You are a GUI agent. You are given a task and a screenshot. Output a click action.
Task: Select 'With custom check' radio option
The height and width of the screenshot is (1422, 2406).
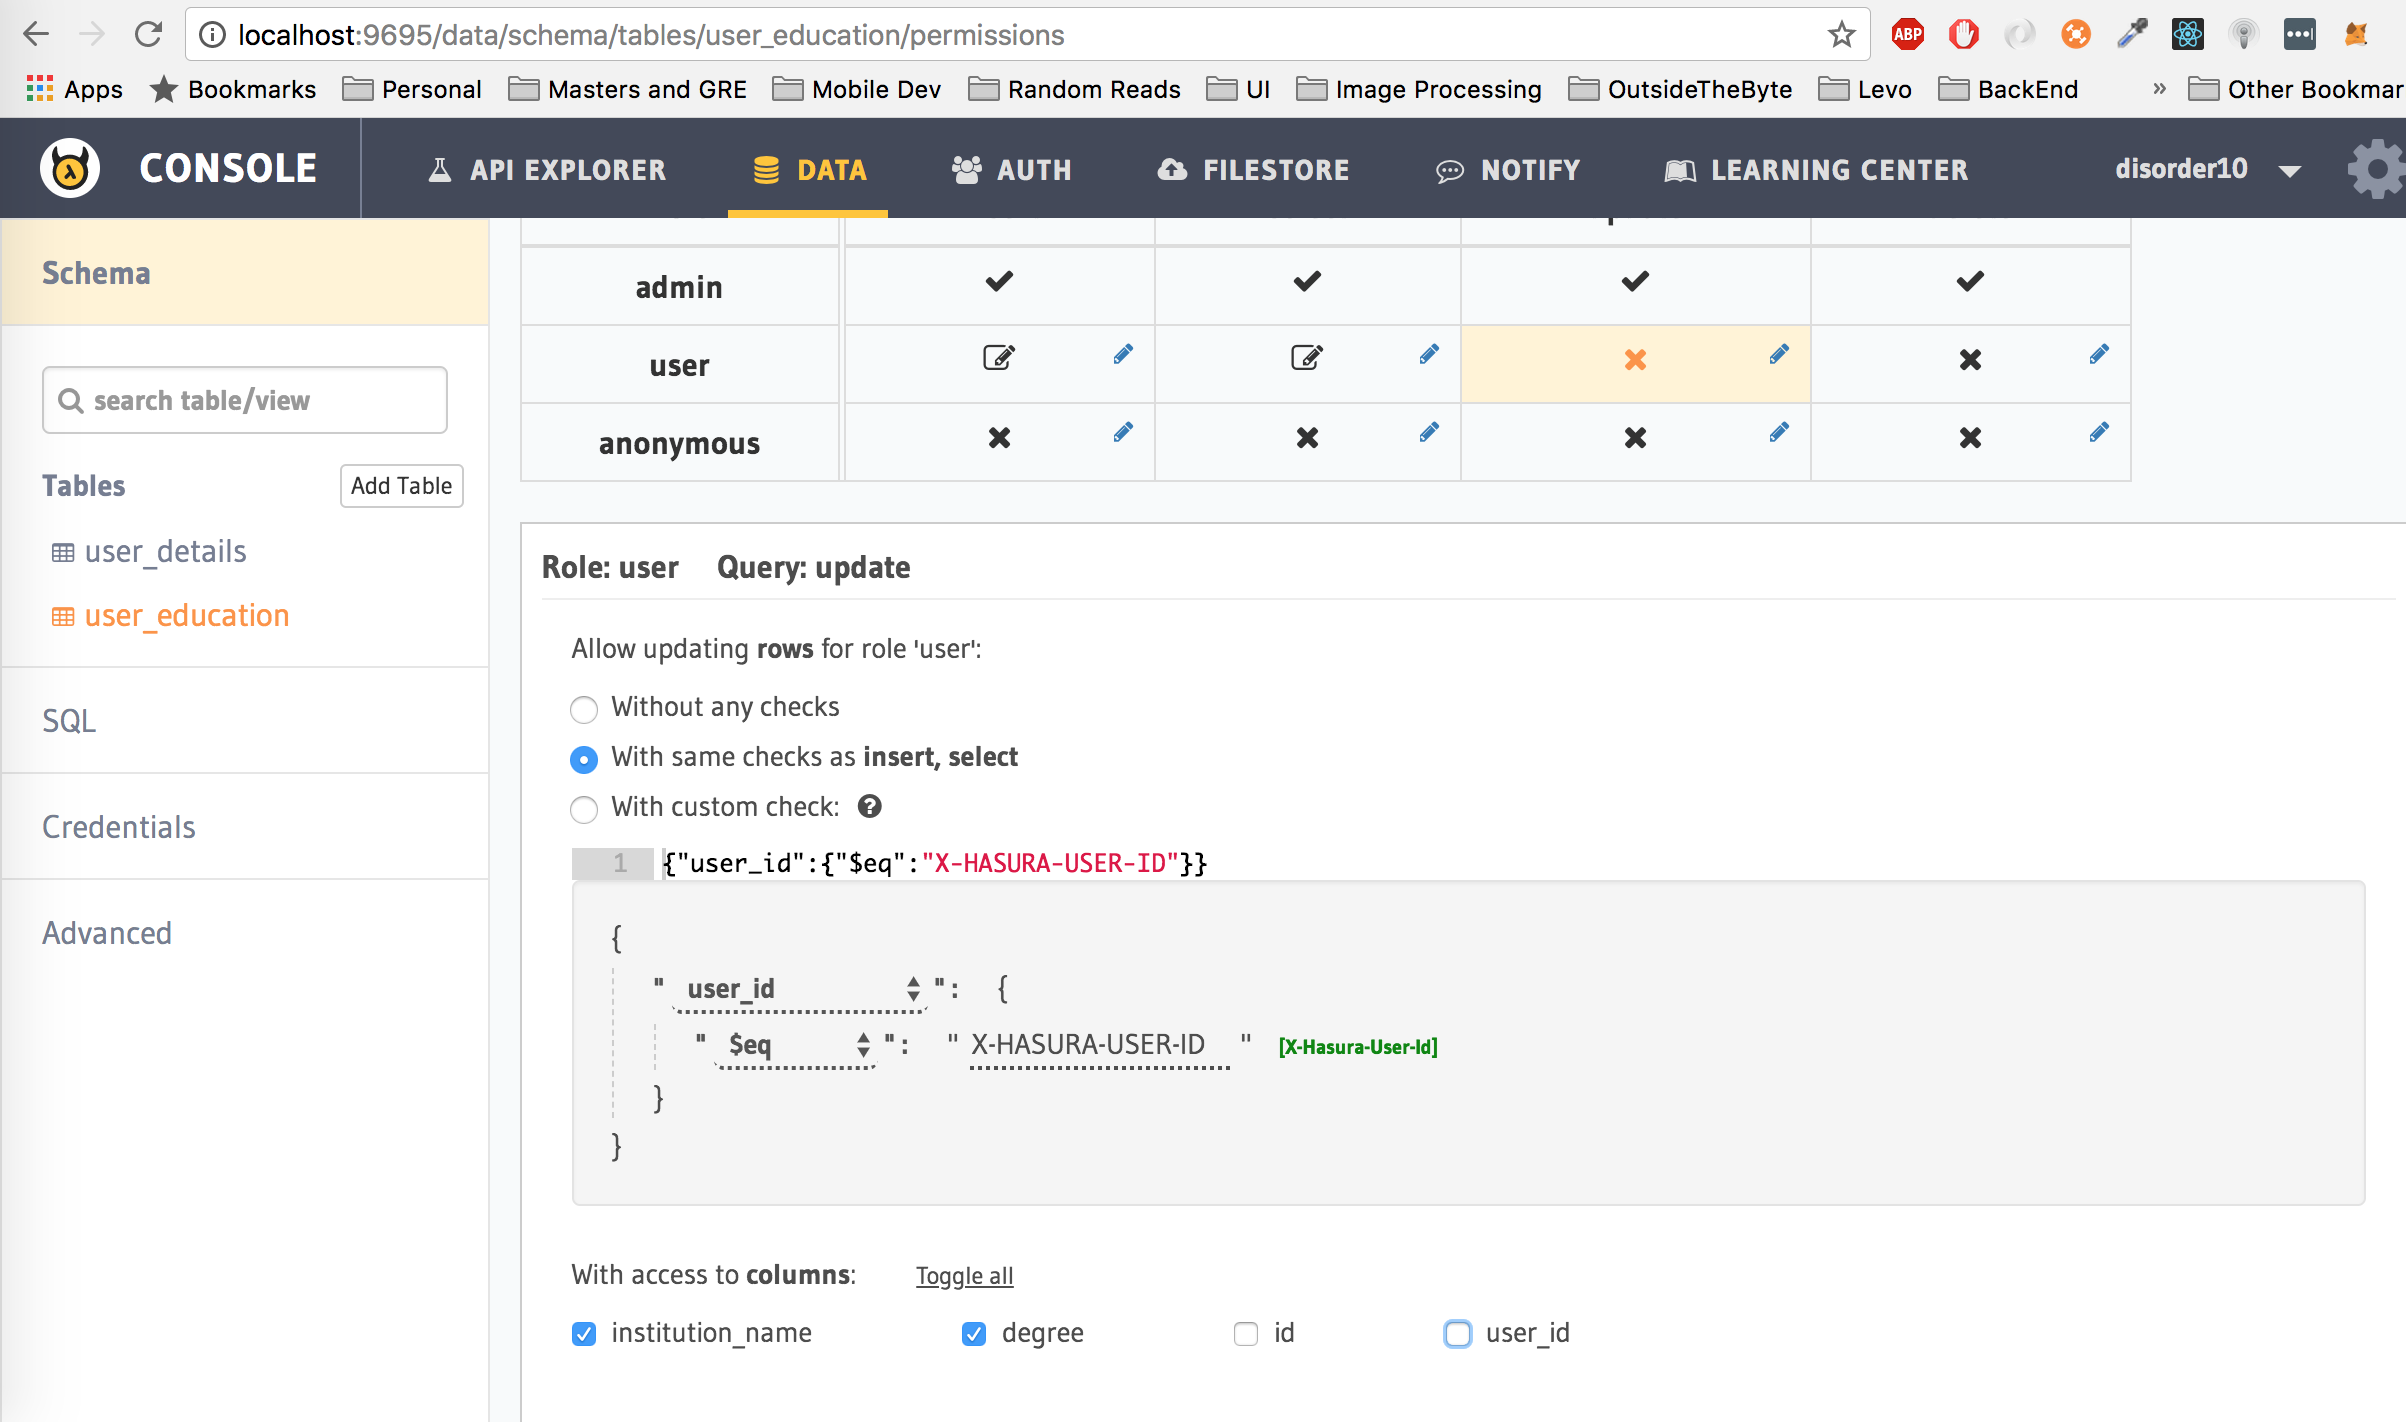[584, 809]
